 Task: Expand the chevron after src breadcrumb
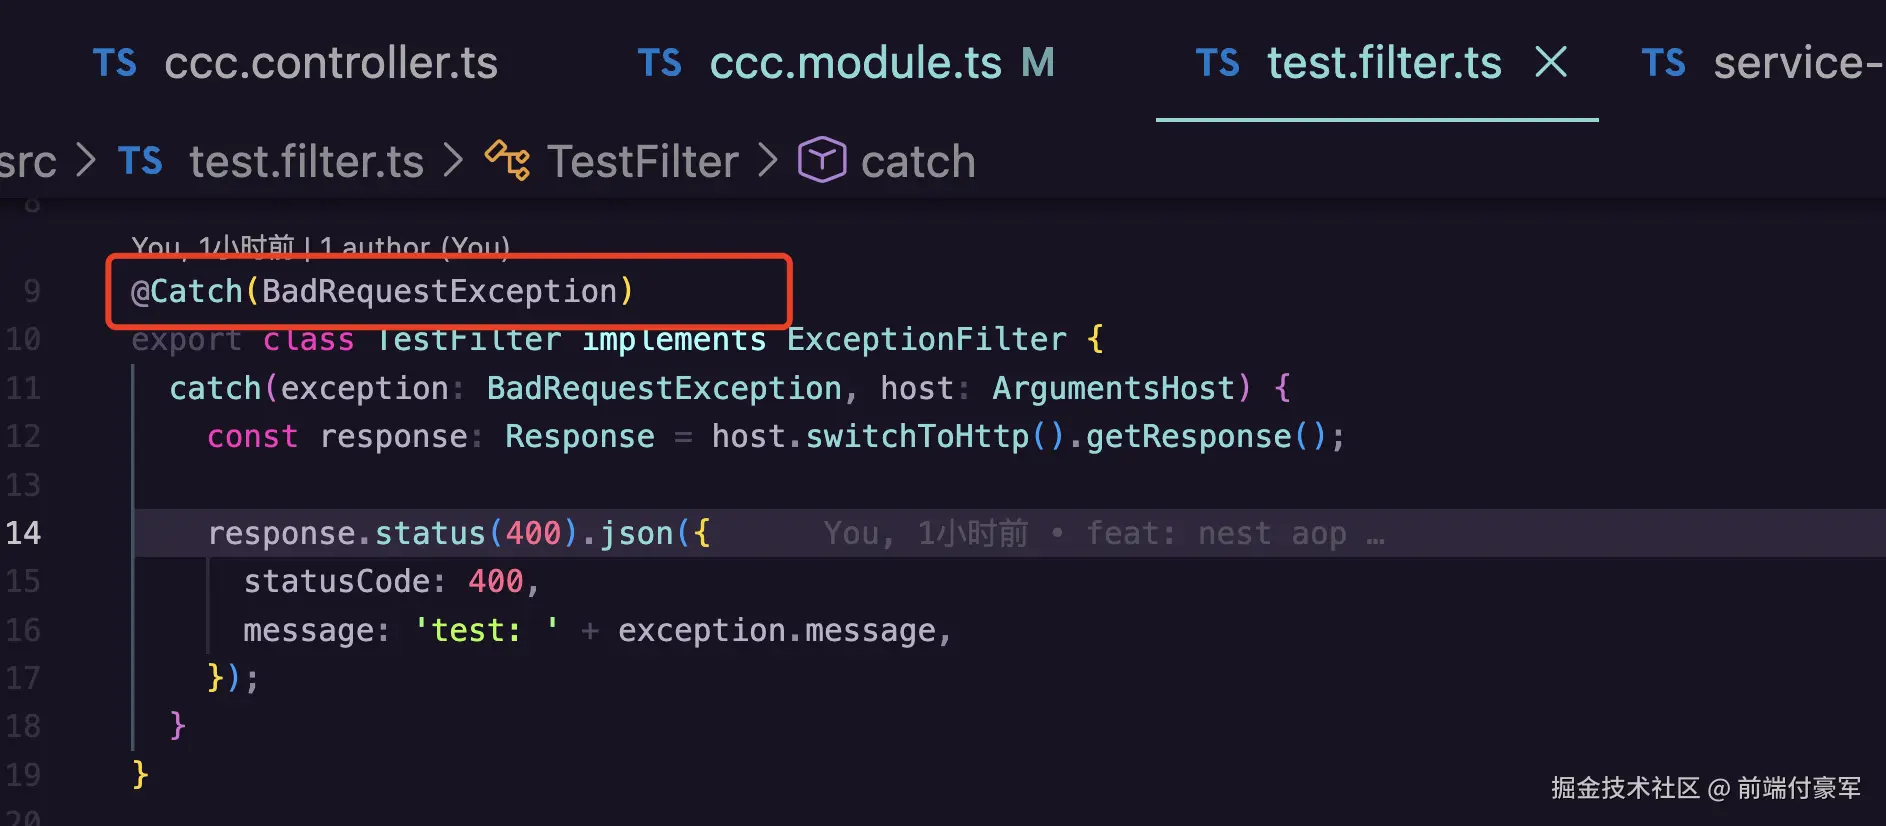[x=87, y=160]
